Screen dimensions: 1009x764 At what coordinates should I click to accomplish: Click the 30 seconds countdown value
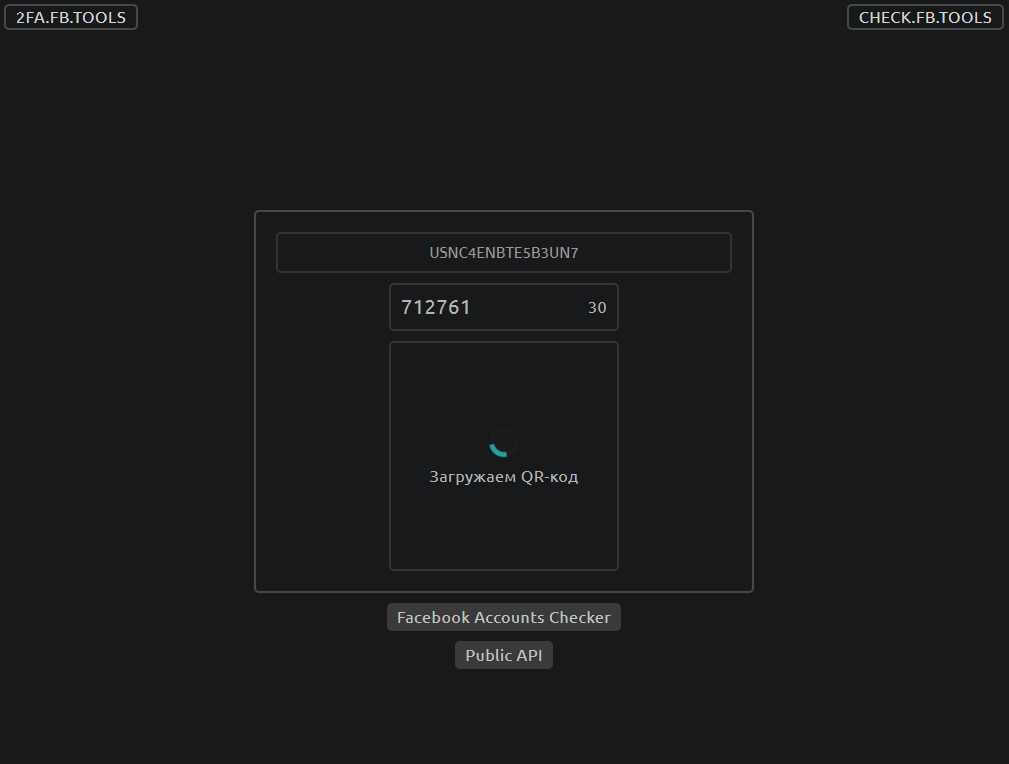click(x=597, y=308)
